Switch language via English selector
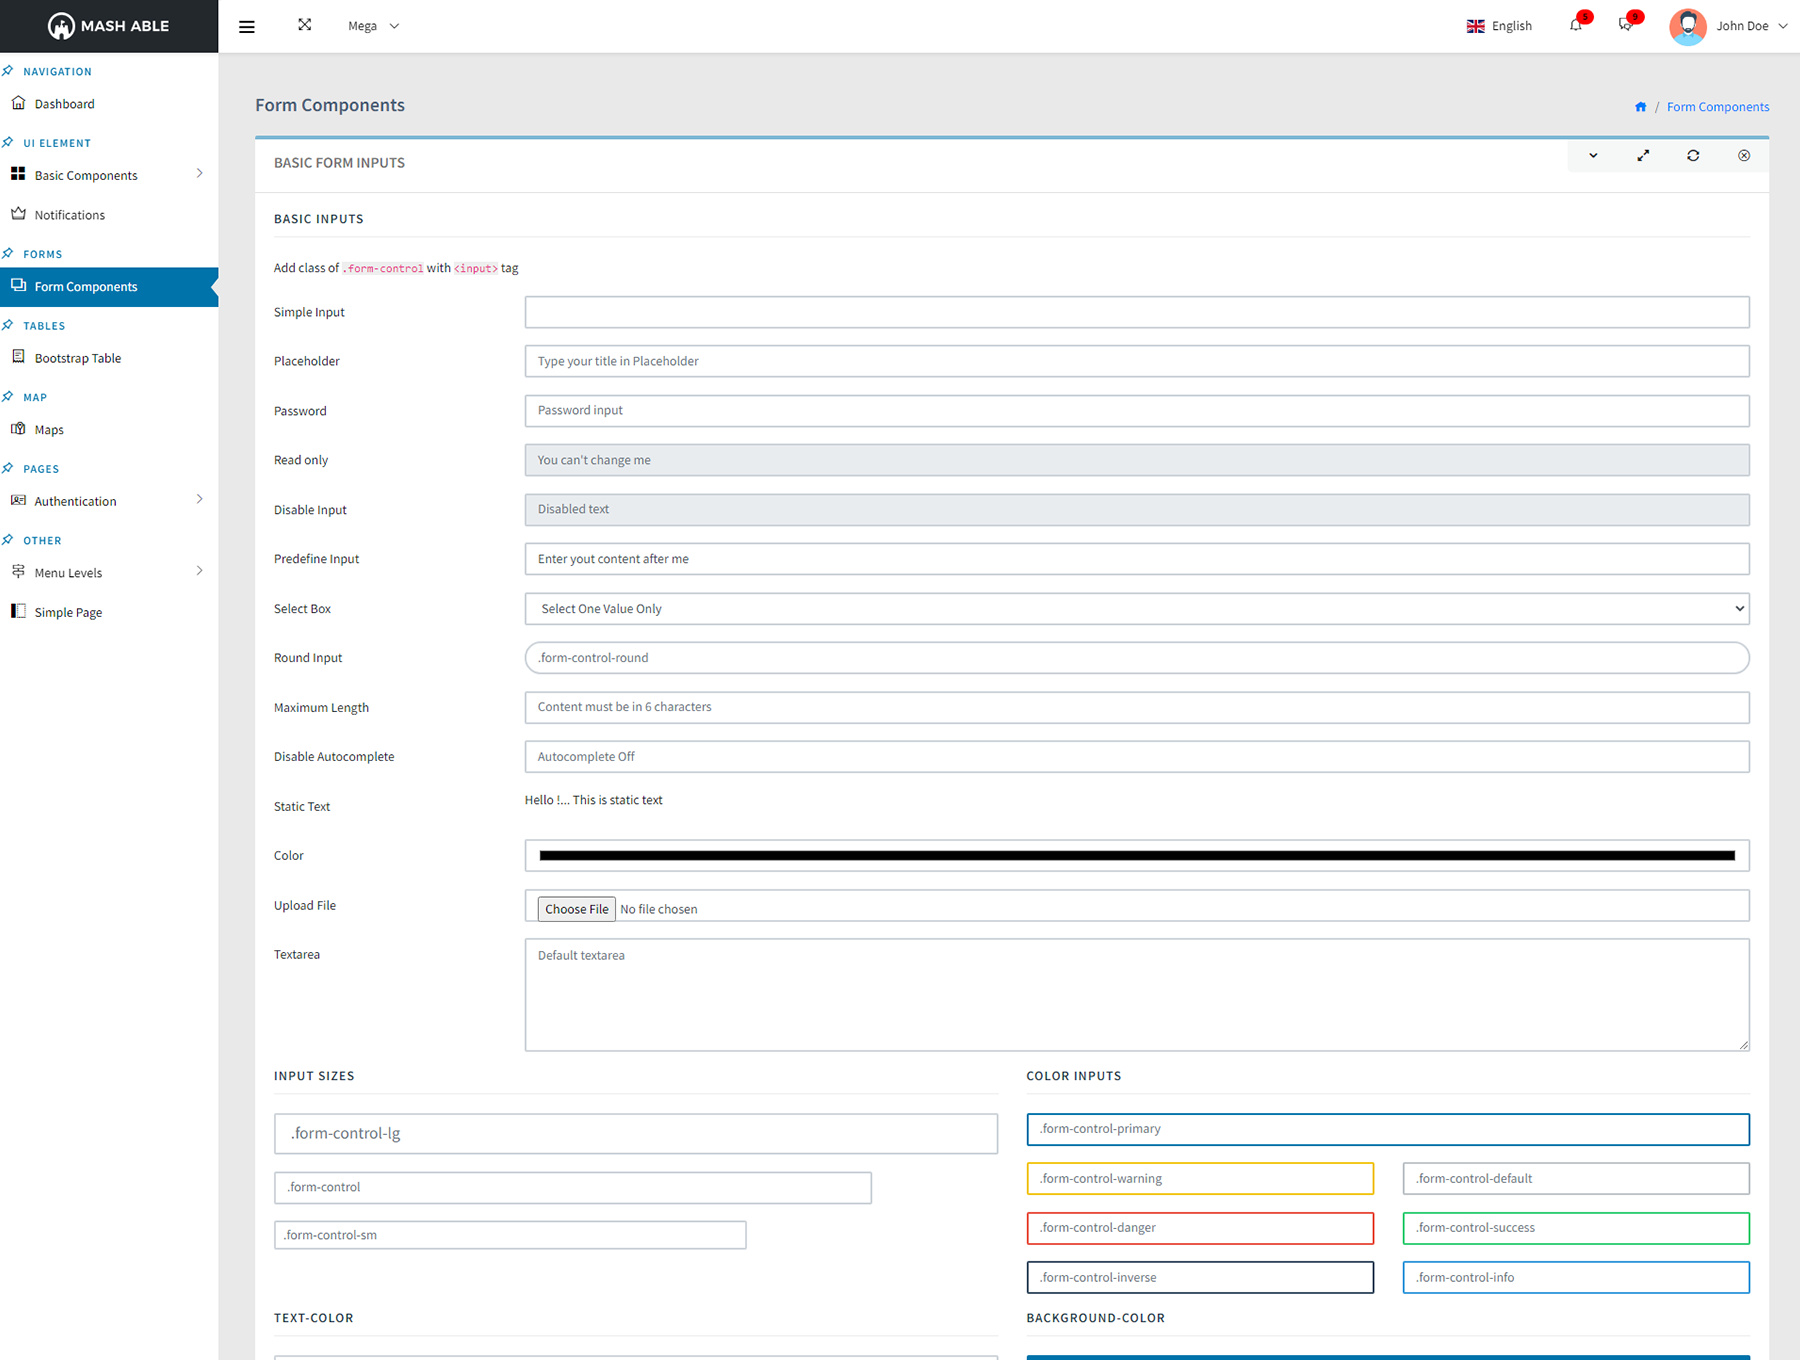Screen dimensions: 1800x1360 click(1499, 26)
